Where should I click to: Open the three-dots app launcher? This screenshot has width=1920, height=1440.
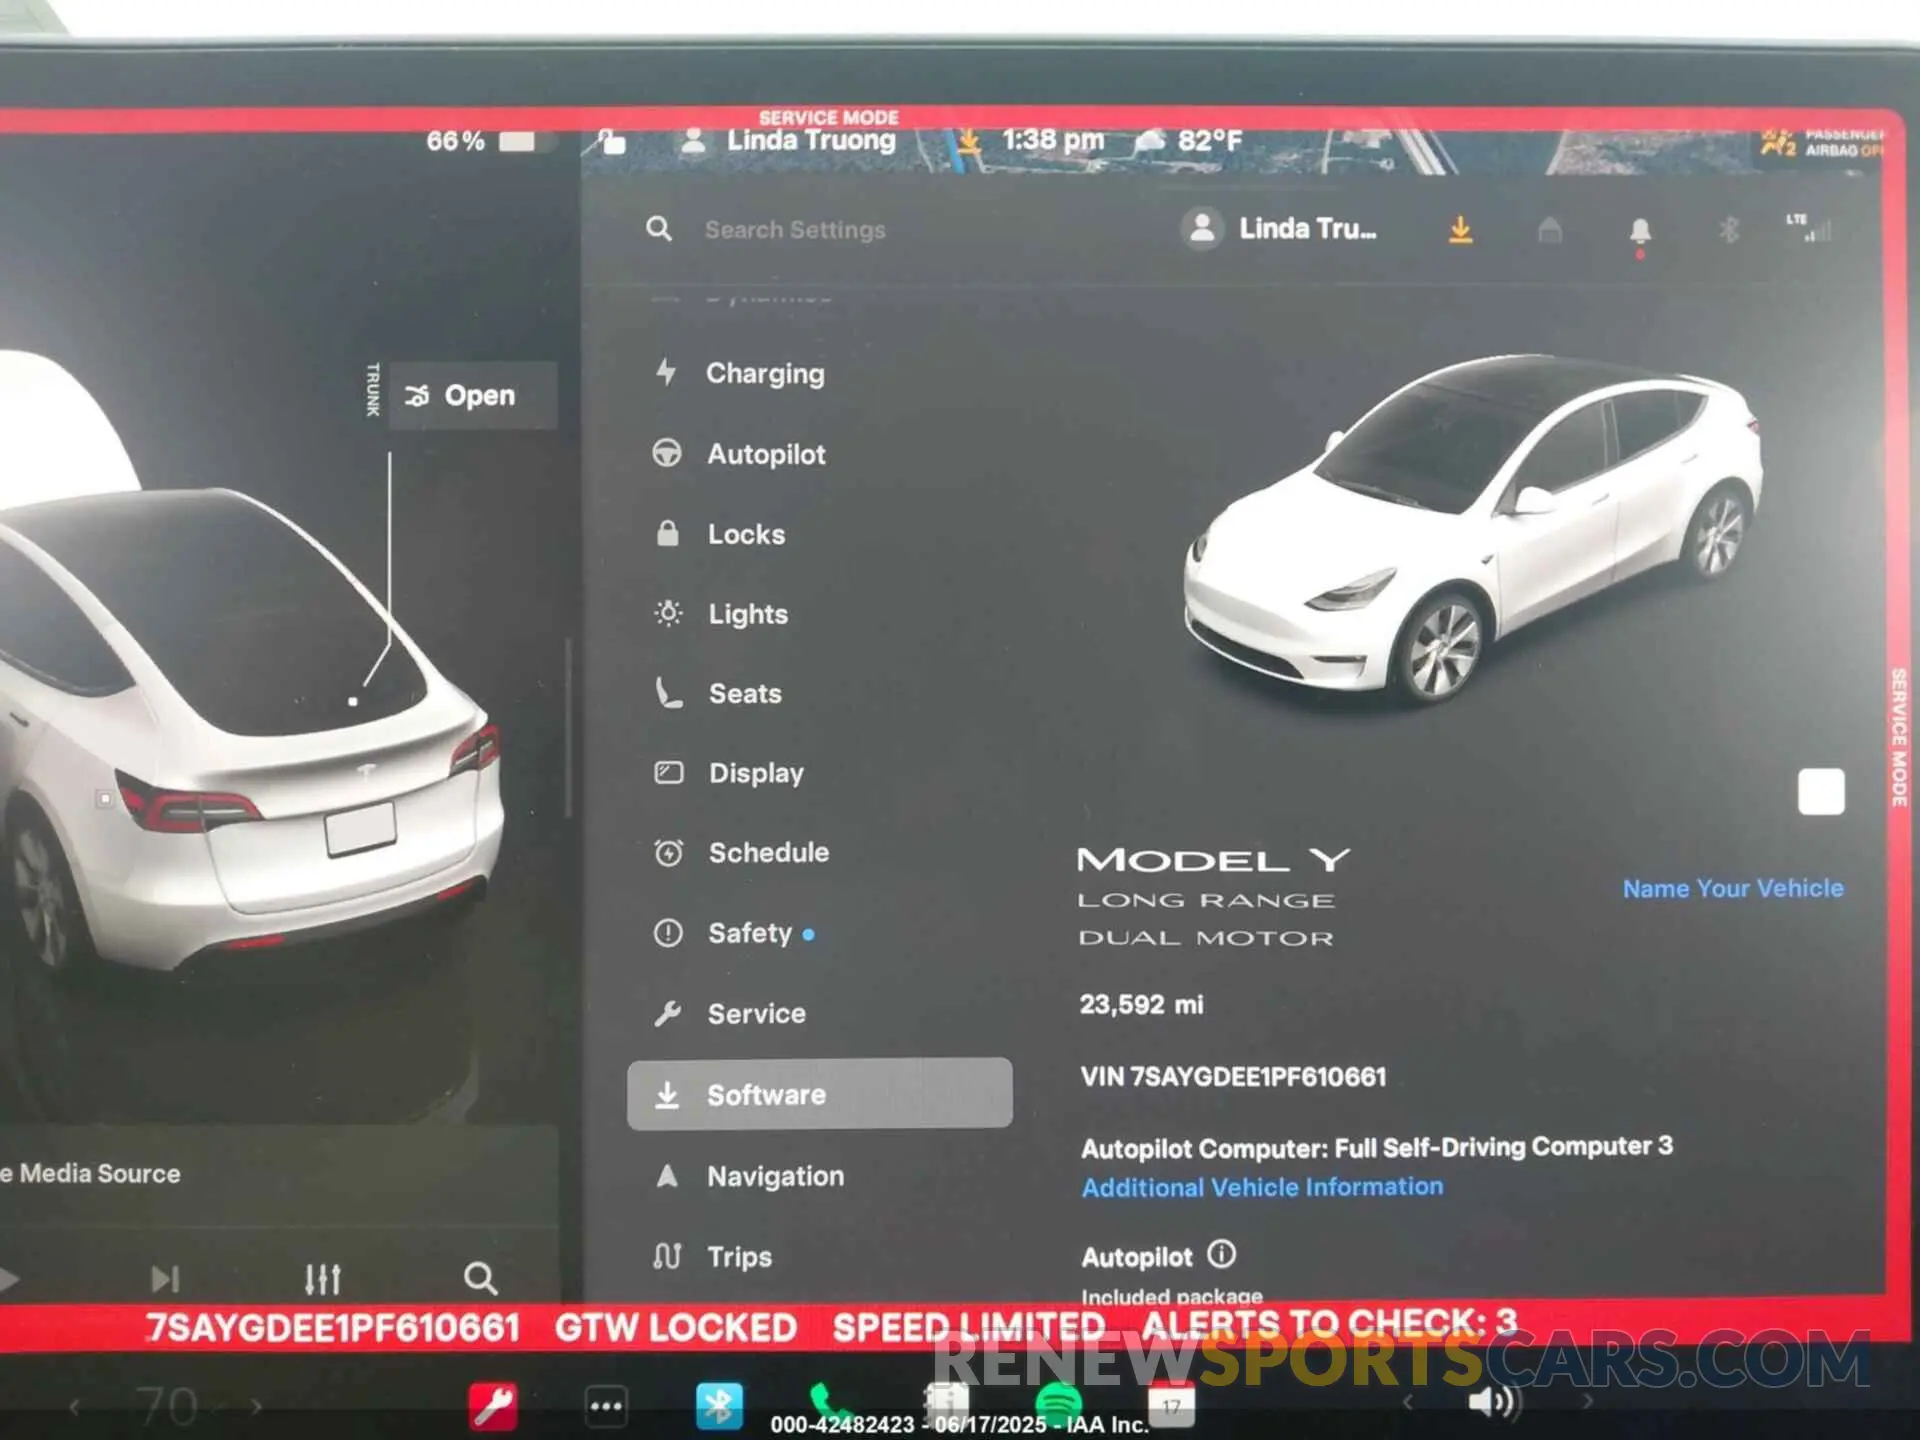[606, 1406]
